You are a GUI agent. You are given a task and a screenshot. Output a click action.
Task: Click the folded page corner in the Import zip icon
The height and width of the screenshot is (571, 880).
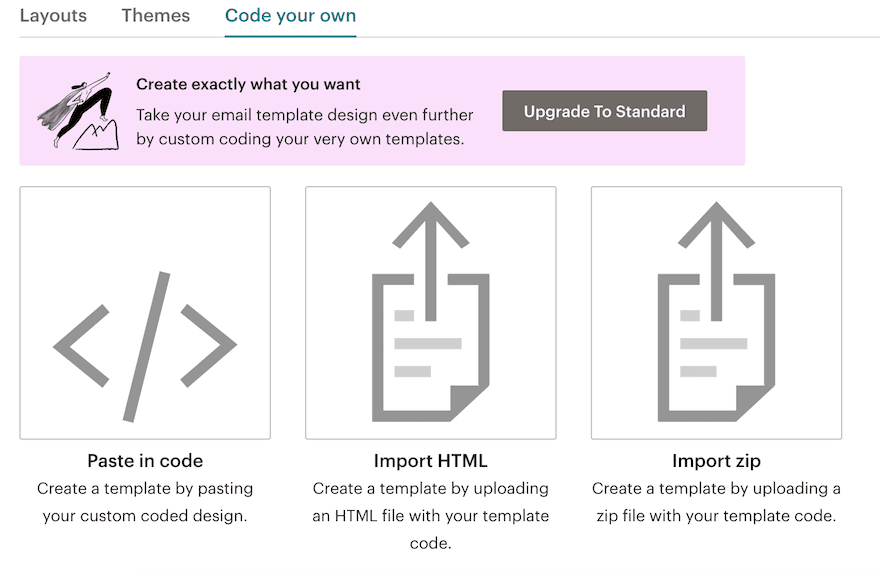pyautogui.click(x=755, y=403)
